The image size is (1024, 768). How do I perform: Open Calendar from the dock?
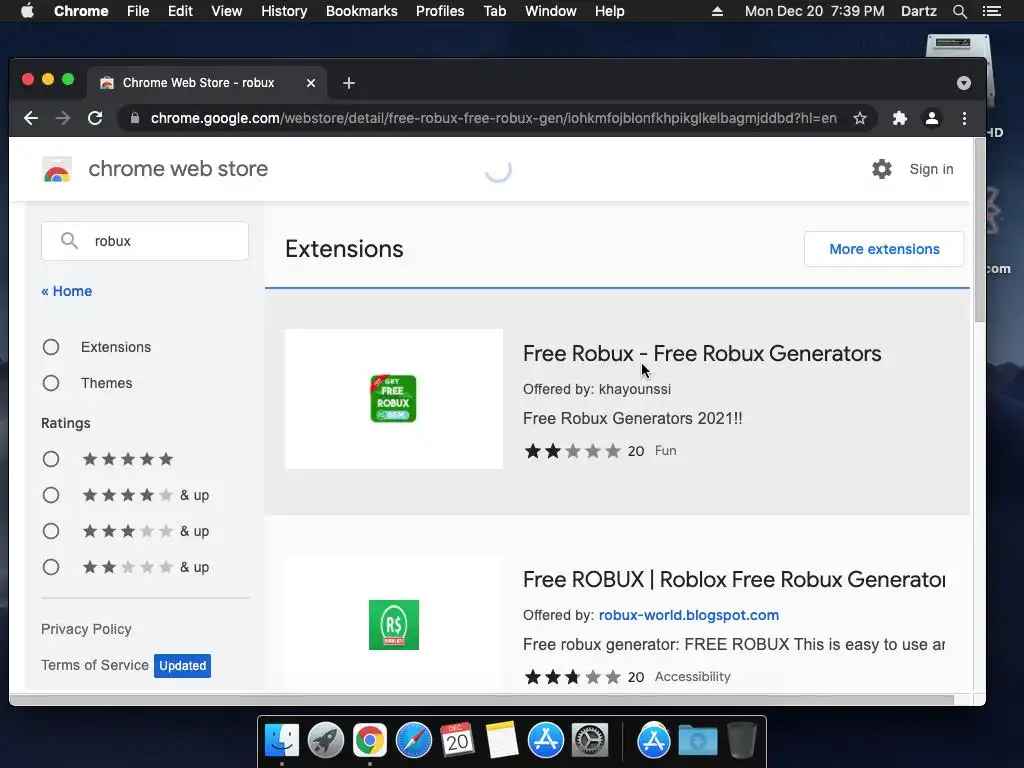pos(457,741)
